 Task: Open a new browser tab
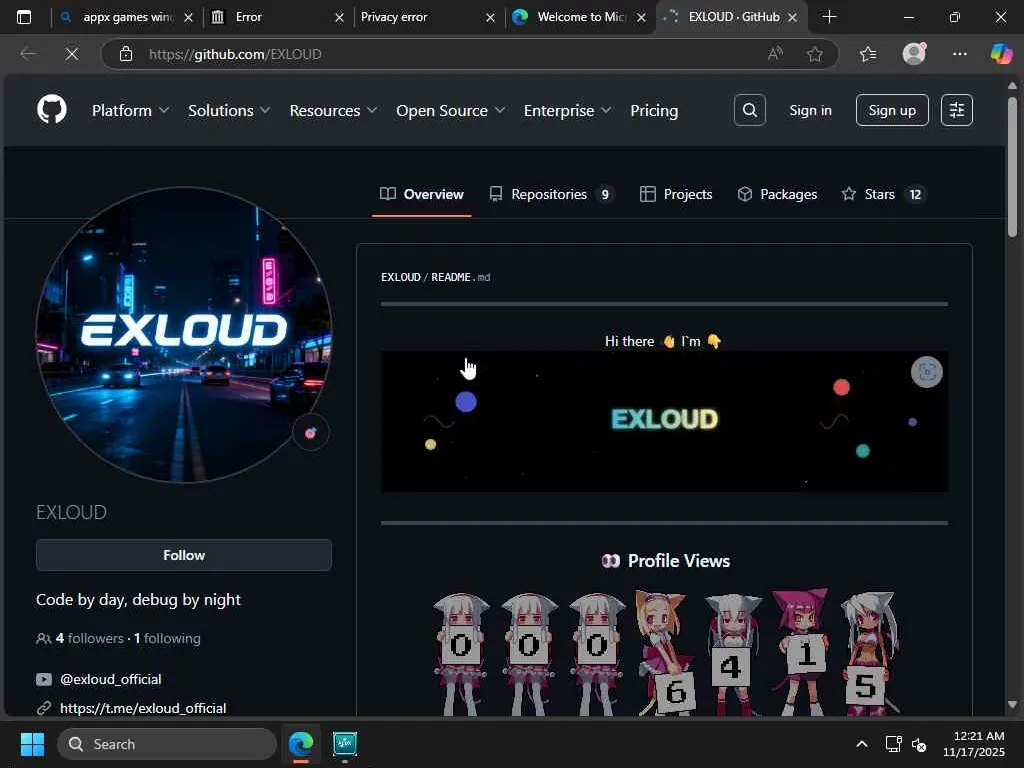coord(829,17)
